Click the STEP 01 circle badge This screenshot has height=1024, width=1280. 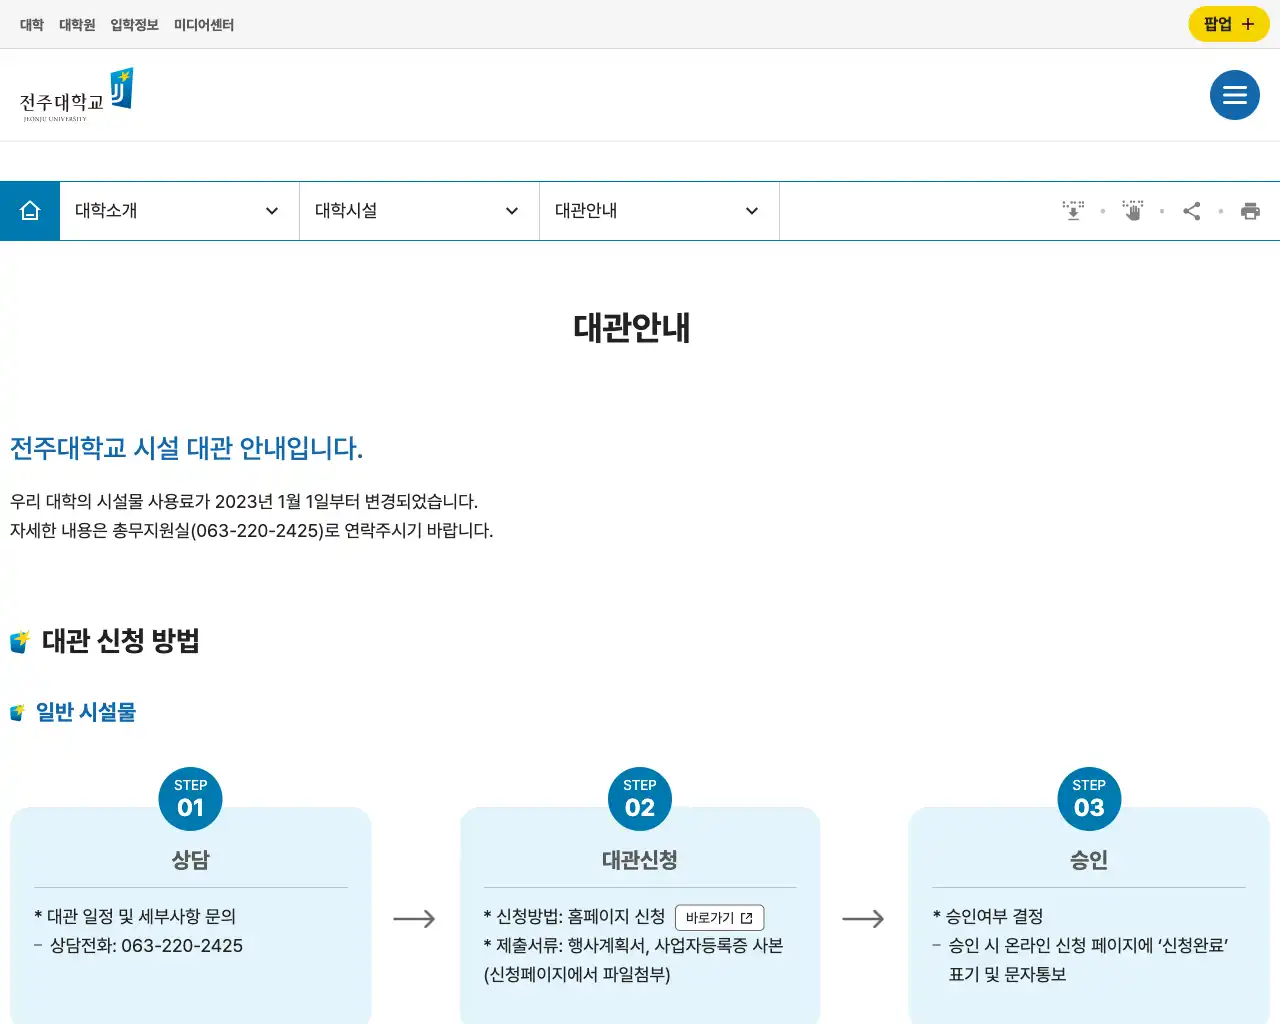click(190, 799)
